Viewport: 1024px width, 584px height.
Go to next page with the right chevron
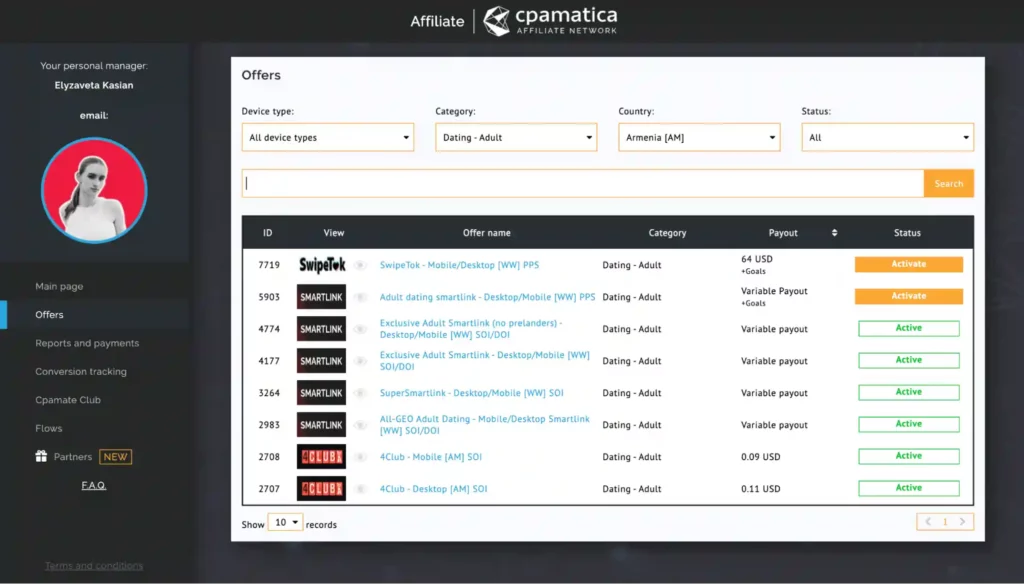coord(961,521)
